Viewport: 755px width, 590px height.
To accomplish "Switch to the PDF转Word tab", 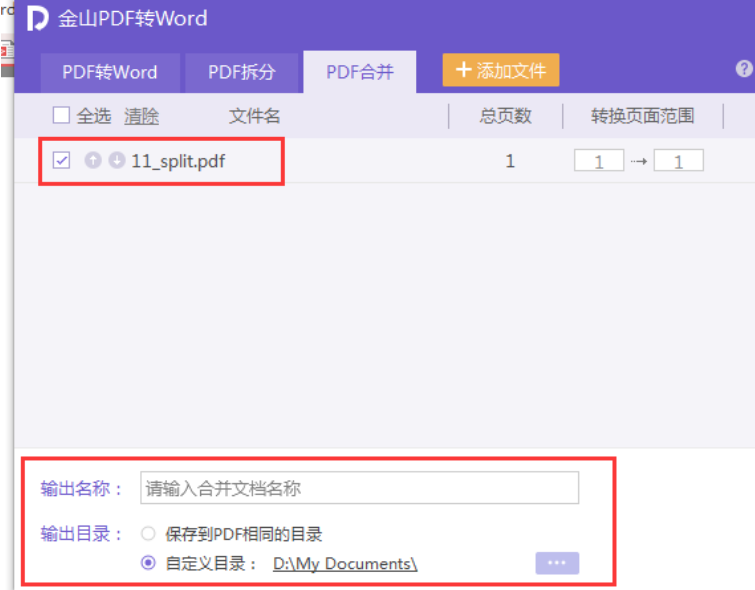I will pos(110,73).
